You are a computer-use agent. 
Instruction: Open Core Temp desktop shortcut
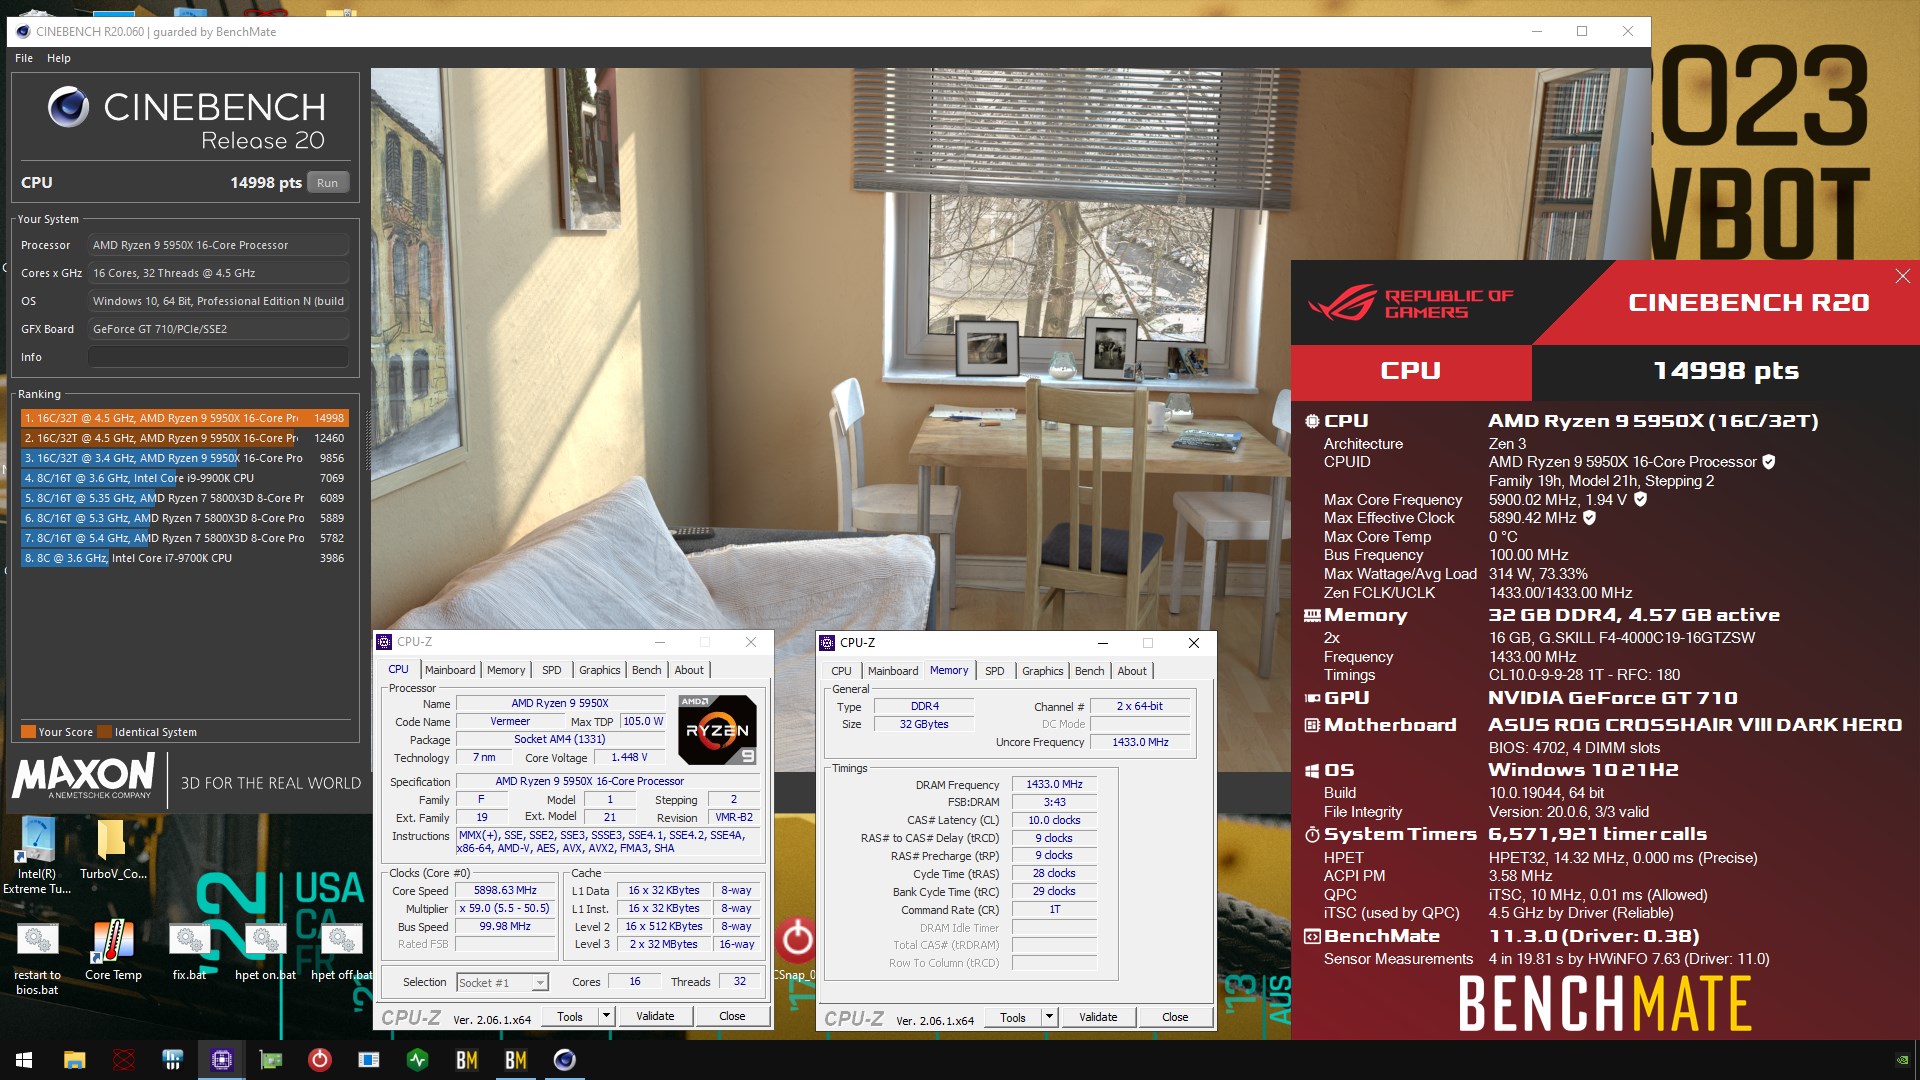(113, 950)
